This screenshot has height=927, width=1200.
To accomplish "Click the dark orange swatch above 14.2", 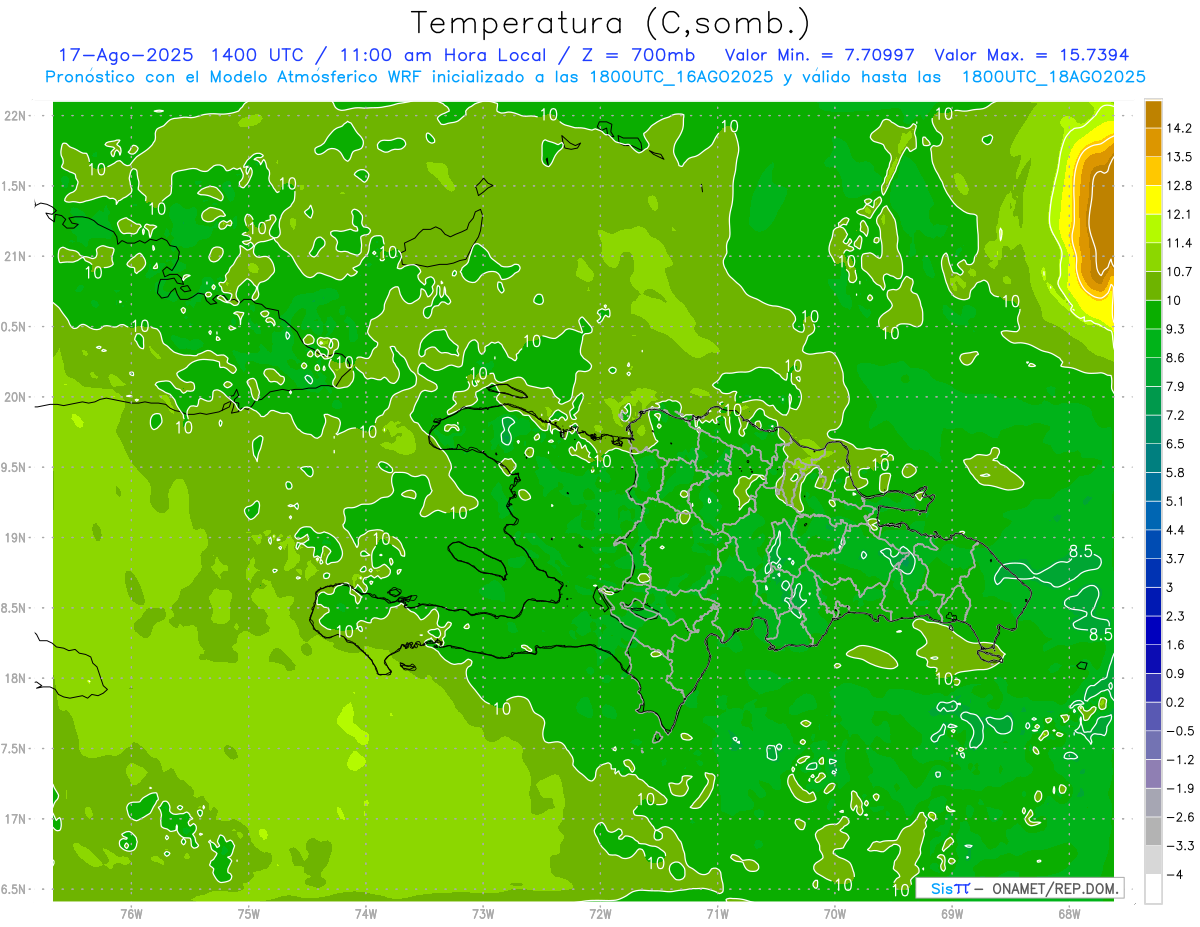I will (x=1153, y=114).
